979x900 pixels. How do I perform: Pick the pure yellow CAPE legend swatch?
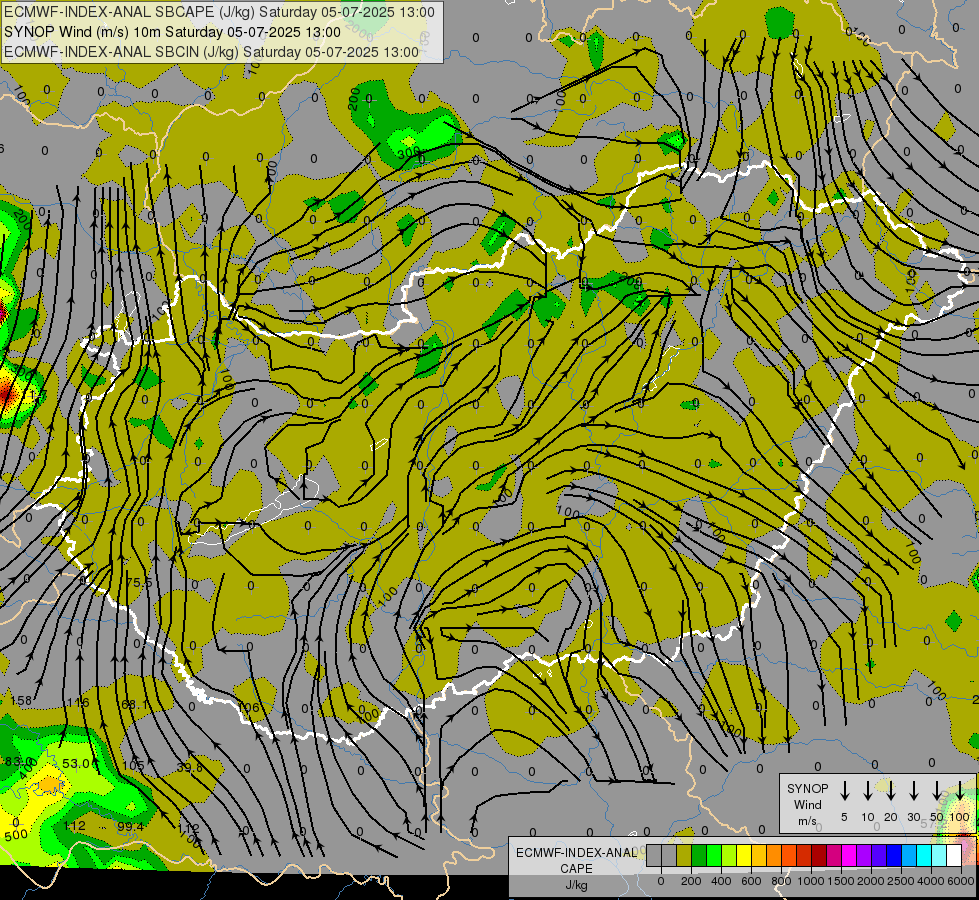point(744,855)
